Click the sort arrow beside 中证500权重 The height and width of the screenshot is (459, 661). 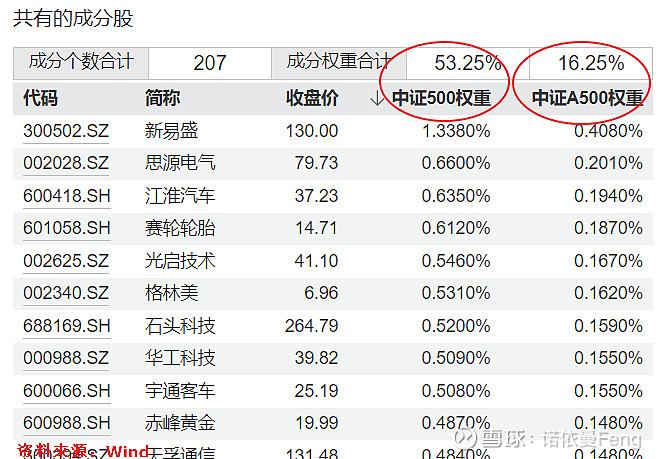377,98
